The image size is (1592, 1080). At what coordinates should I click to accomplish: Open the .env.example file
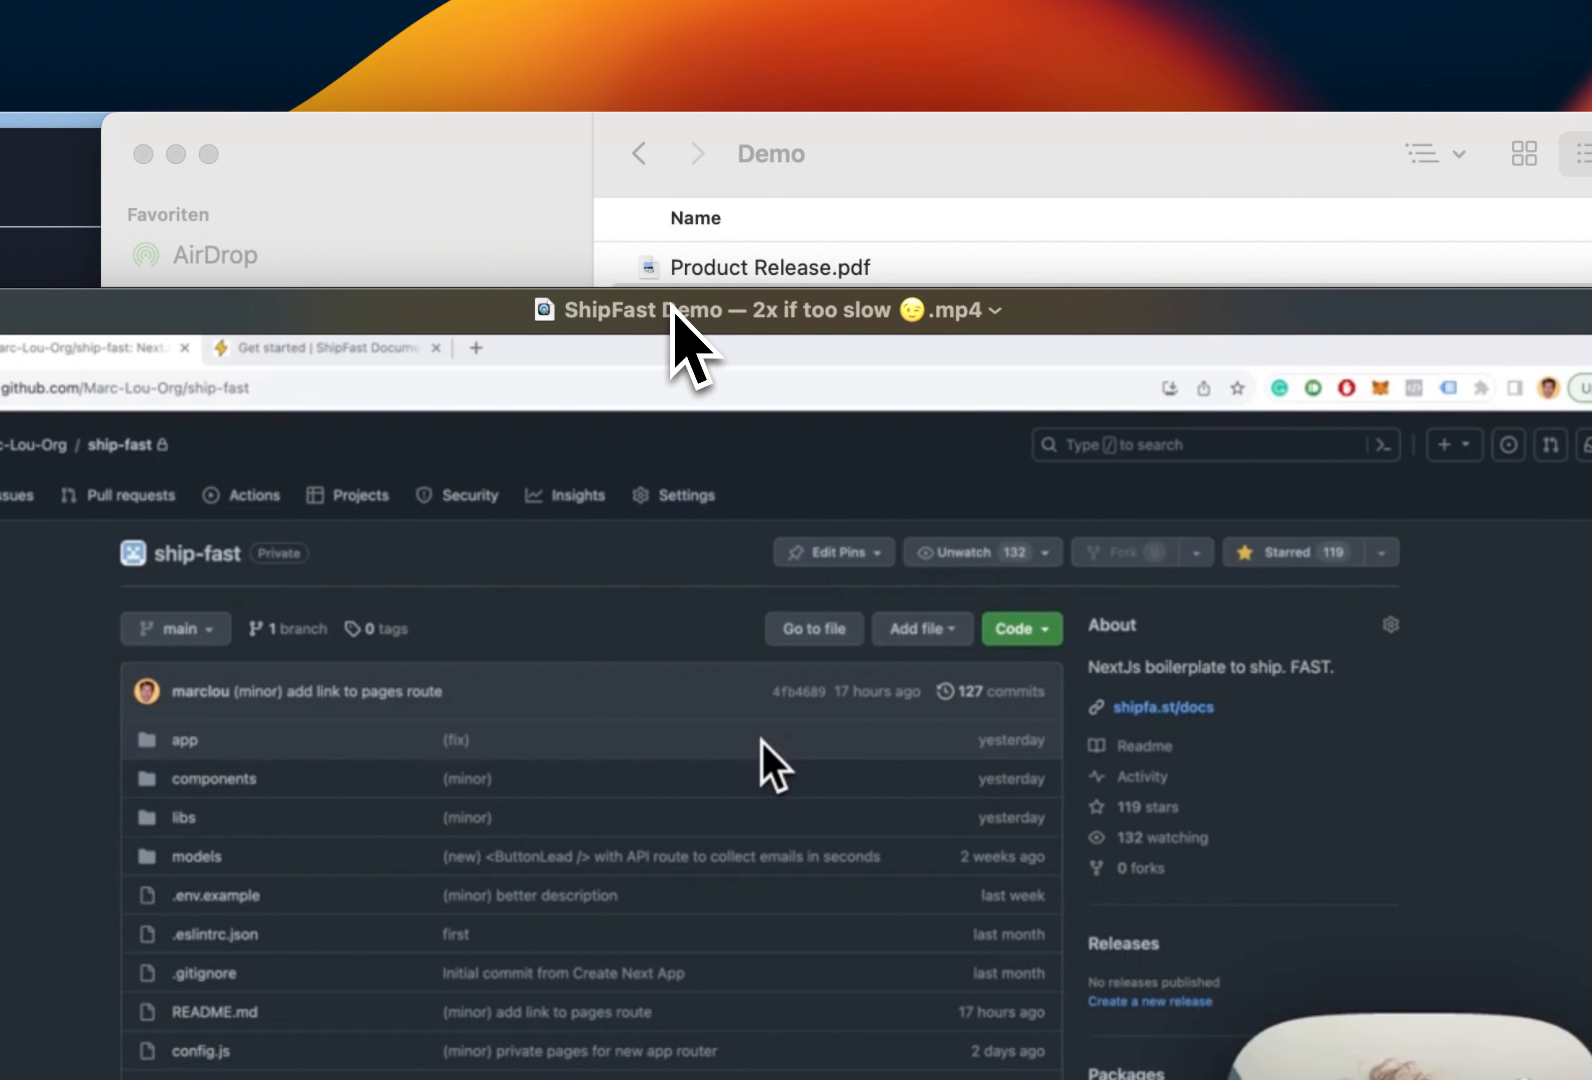pyautogui.click(x=215, y=895)
